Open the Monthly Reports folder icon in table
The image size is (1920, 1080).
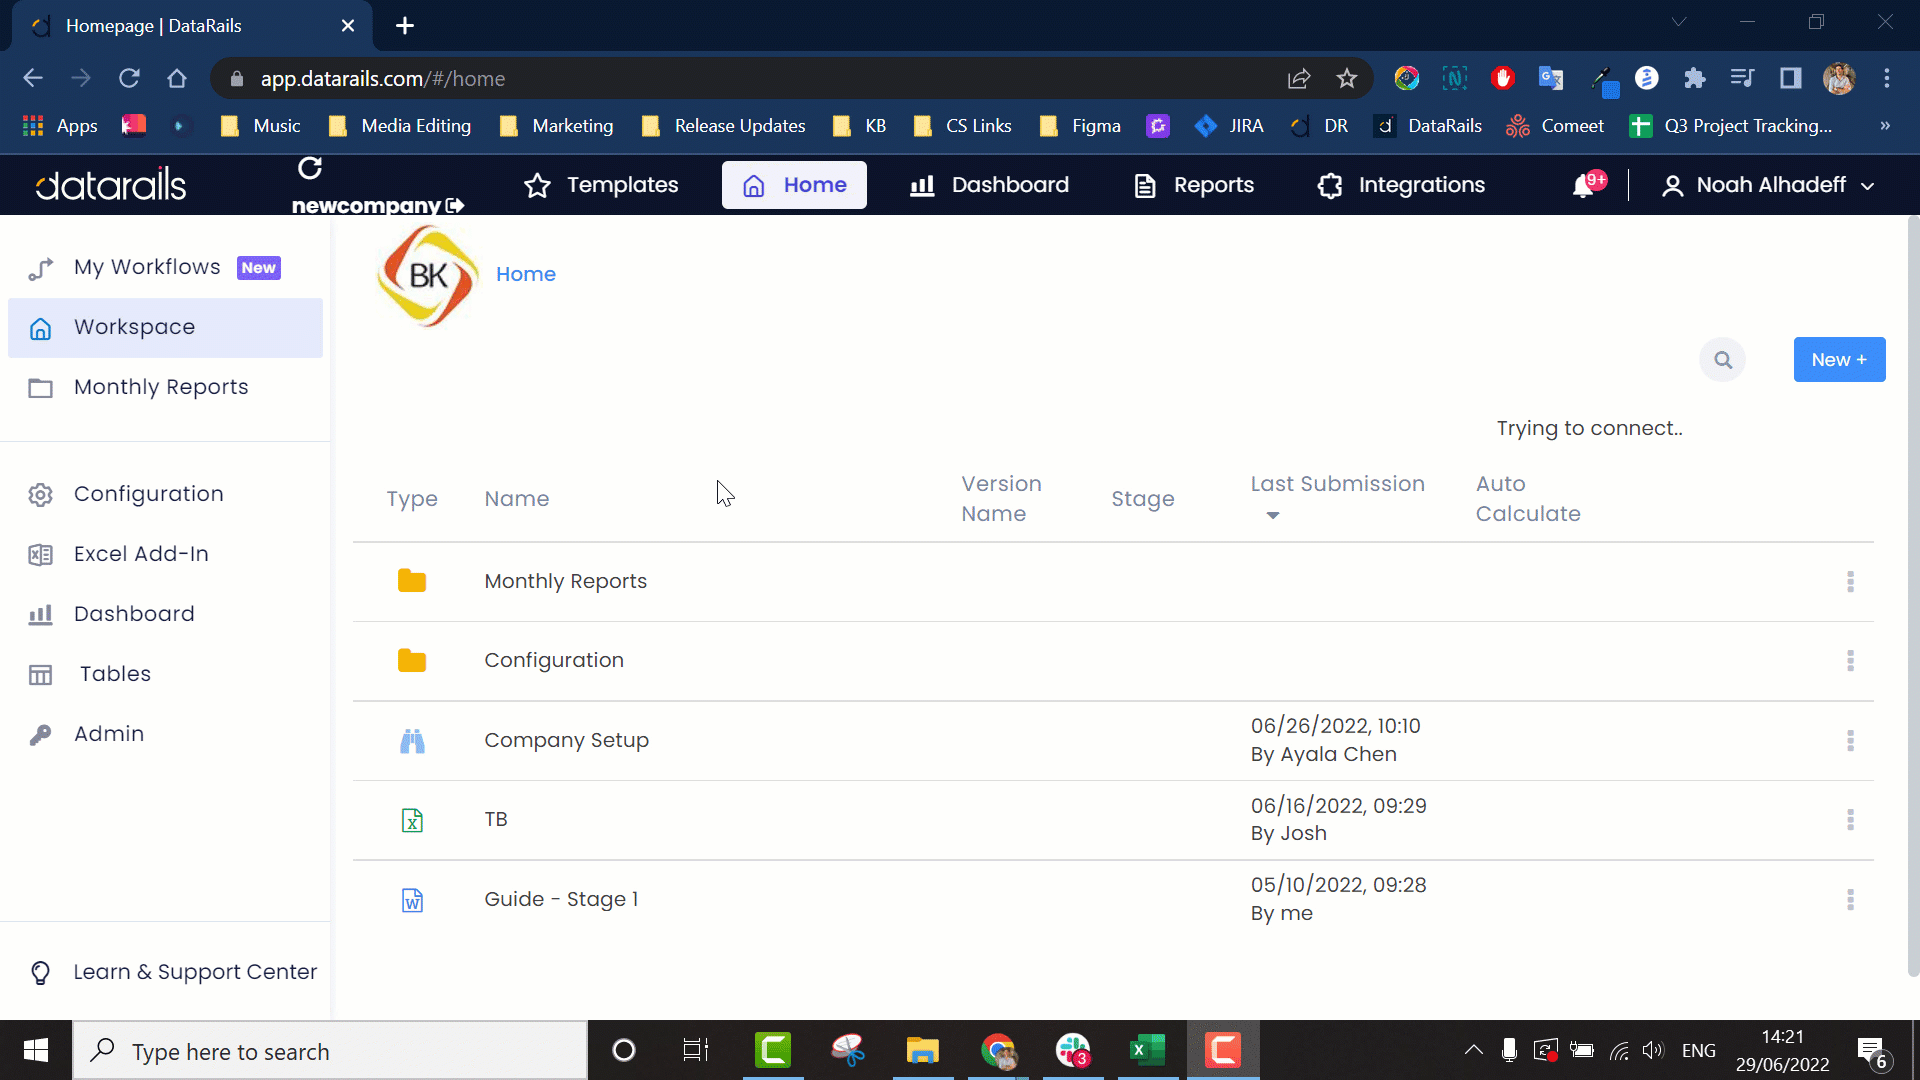click(412, 581)
